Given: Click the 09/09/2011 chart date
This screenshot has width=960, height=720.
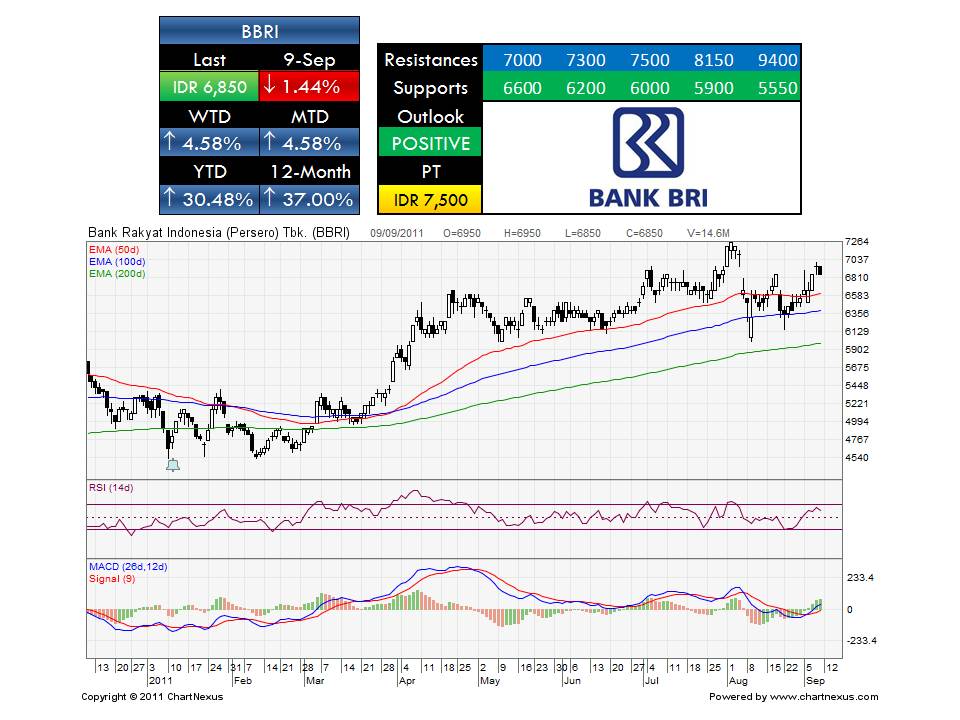Looking at the screenshot, I should click(x=397, y=233).
